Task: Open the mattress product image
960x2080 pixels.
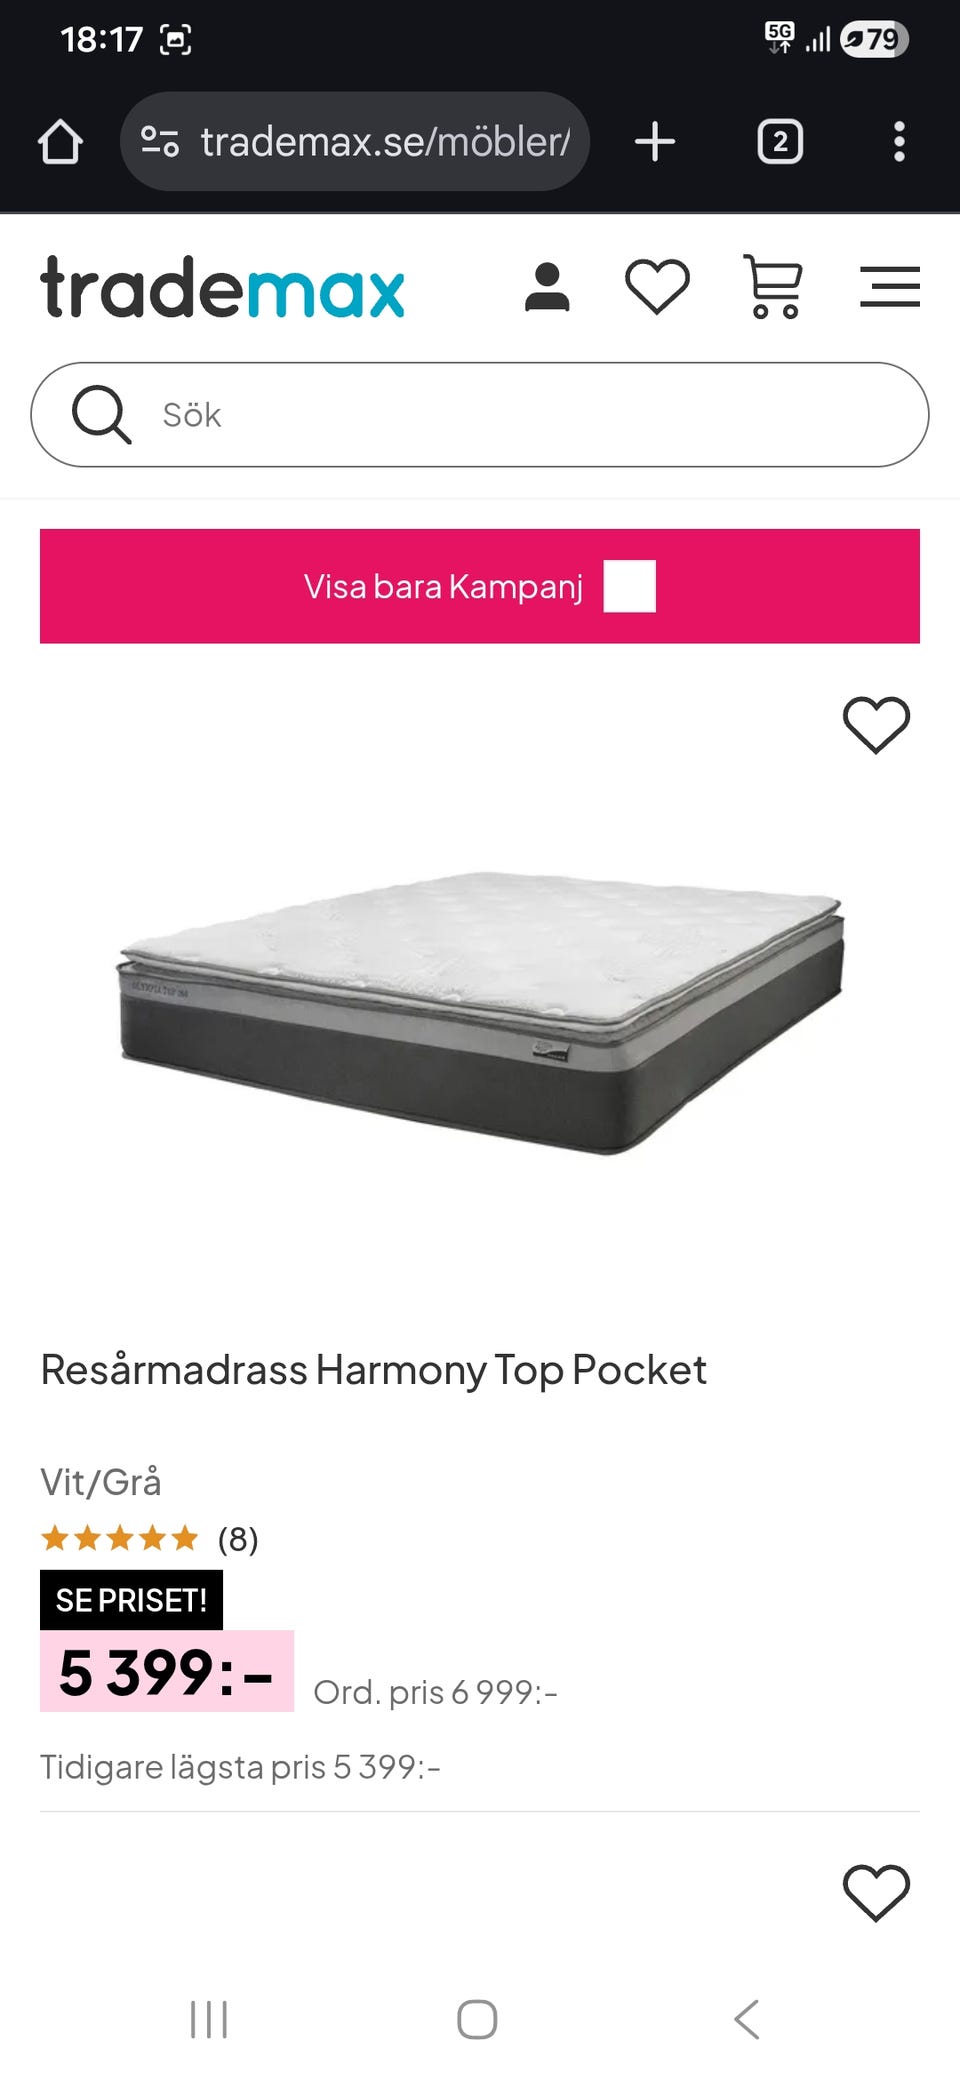Action: point(480,1012)
